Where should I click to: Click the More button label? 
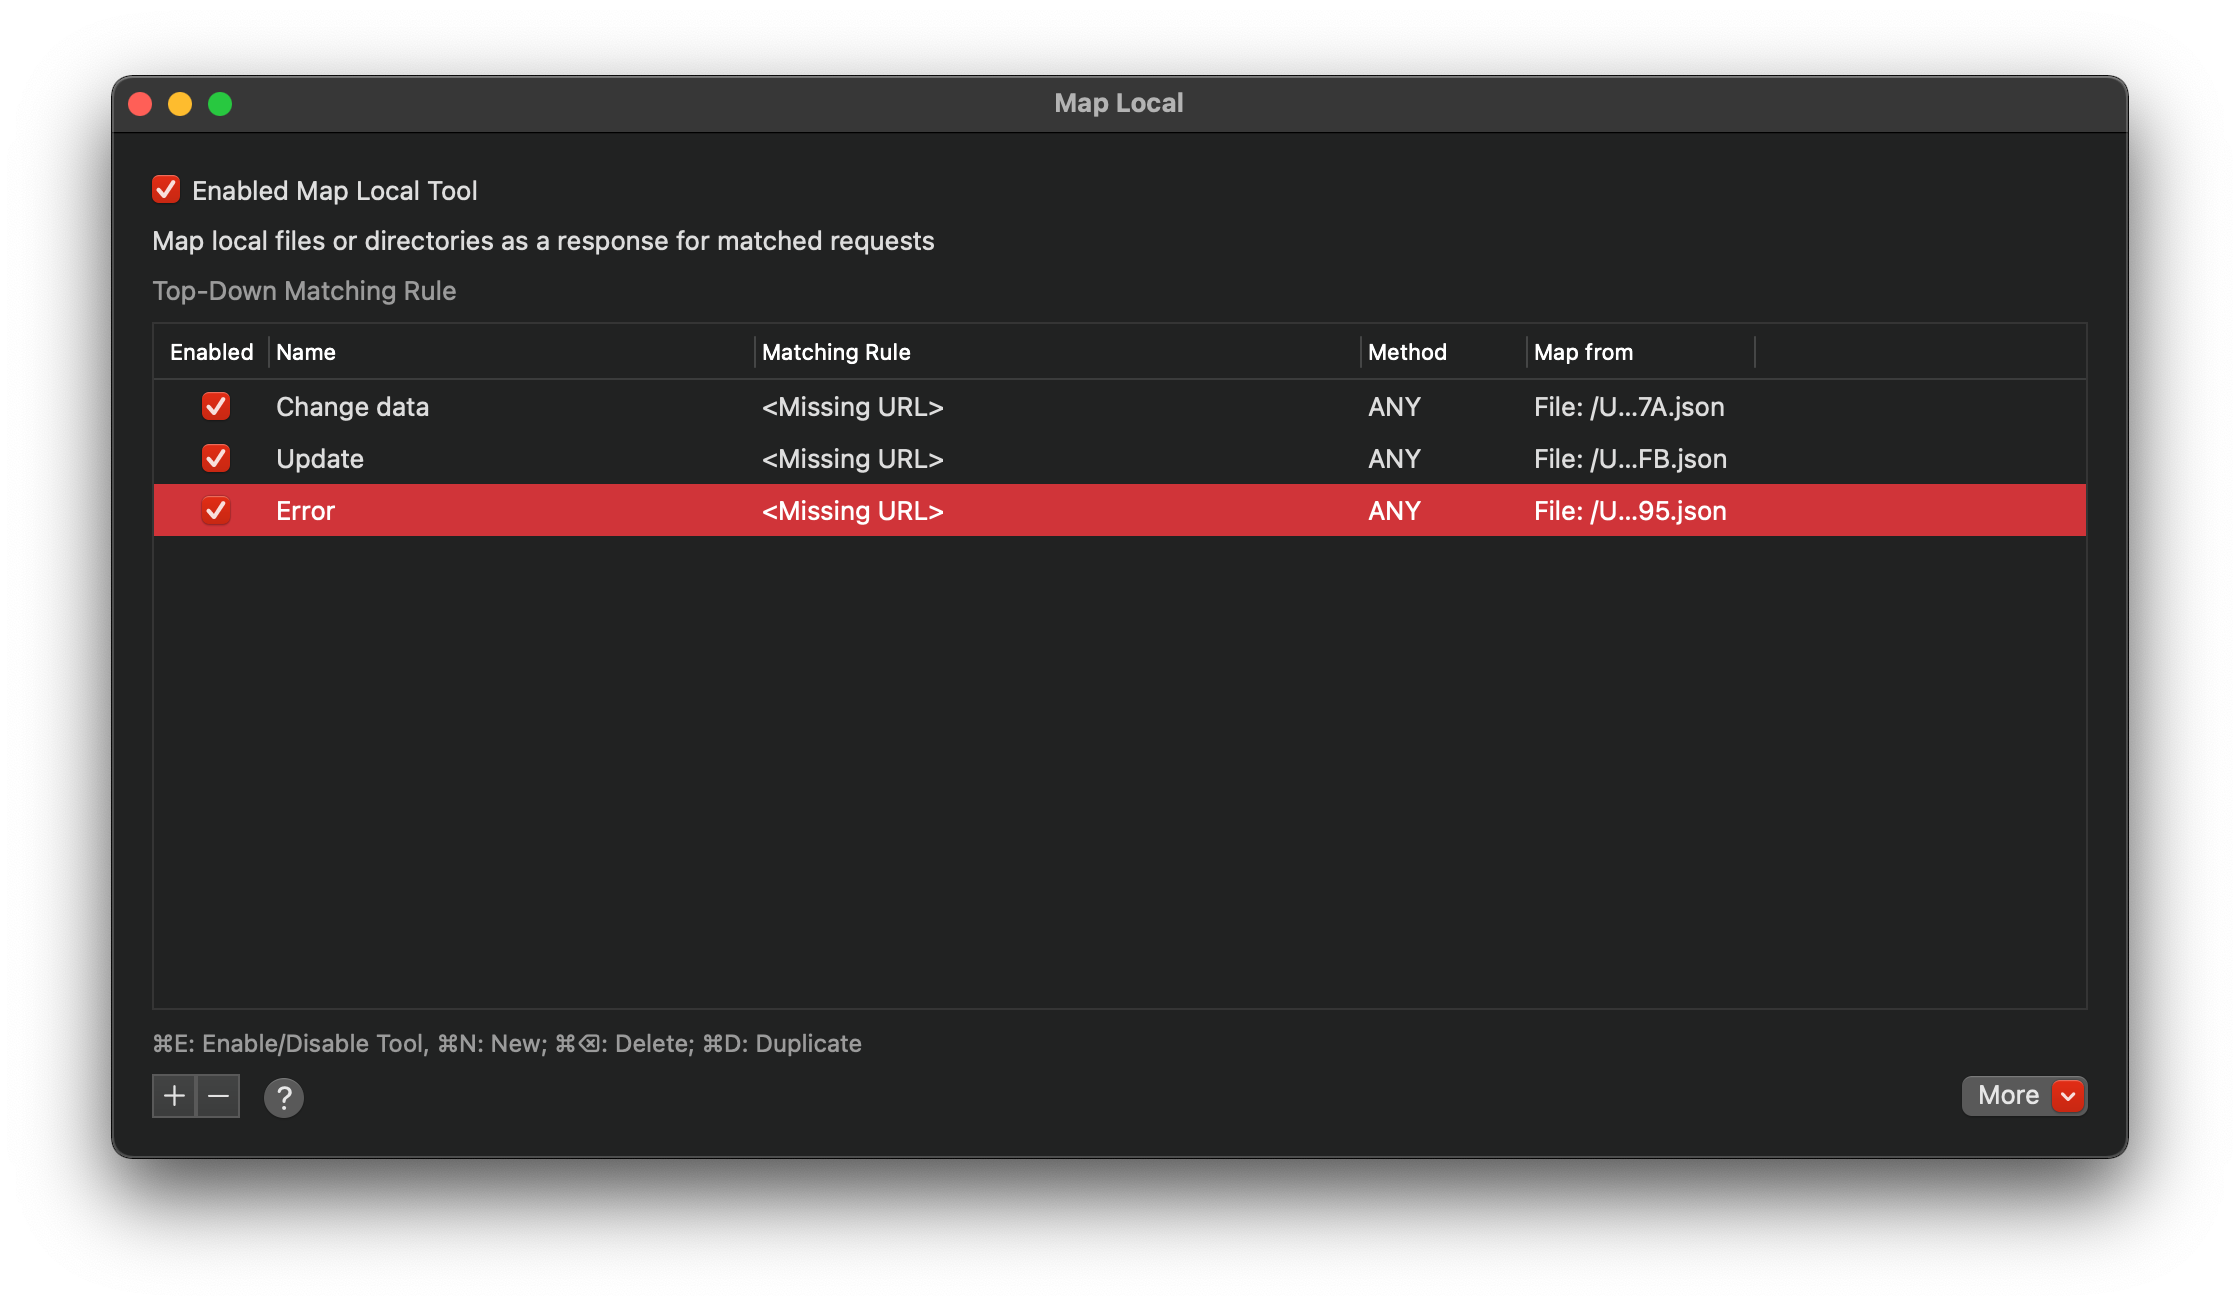point(2007,1096)
